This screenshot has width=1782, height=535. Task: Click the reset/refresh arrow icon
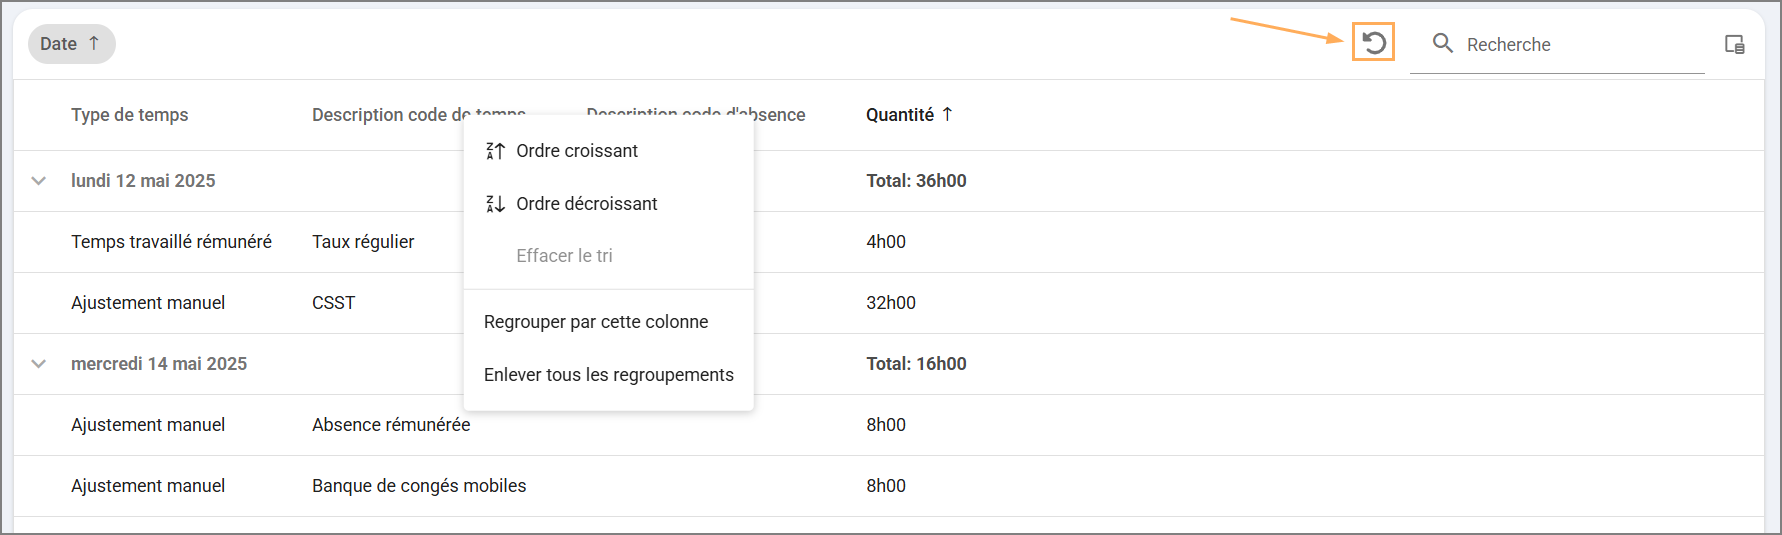click(1374, 43)
